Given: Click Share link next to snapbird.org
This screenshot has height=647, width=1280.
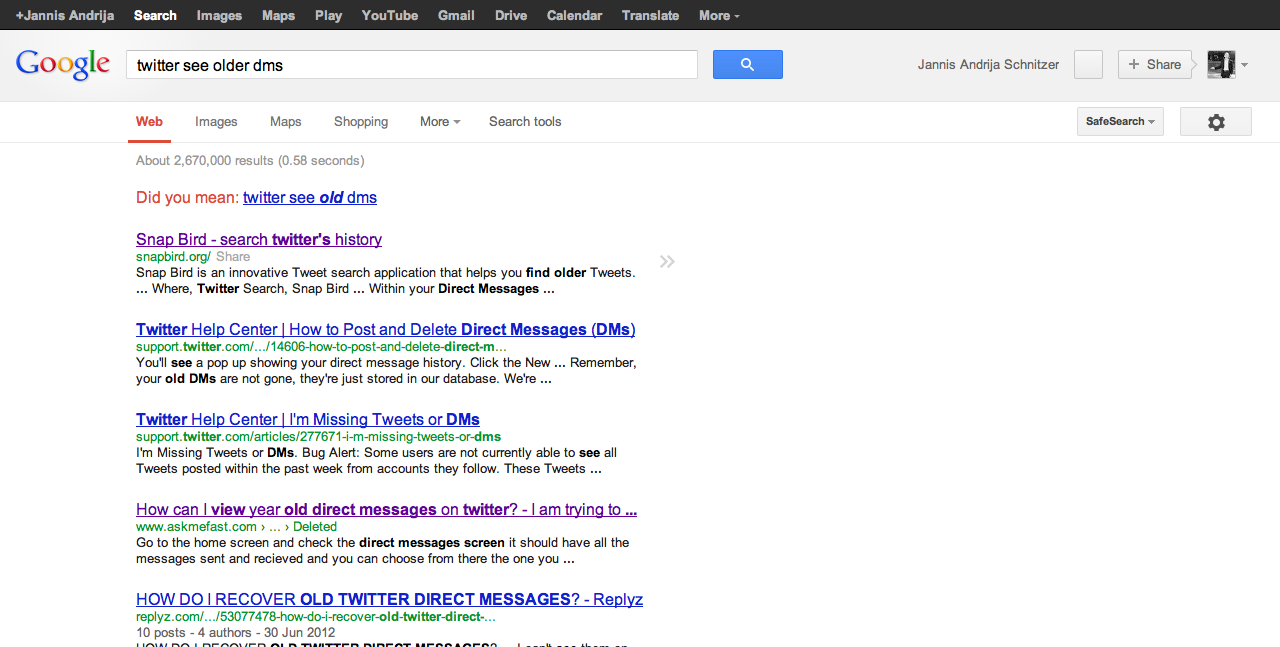Looking at the screenshot, I should click(x=233, y=257).
